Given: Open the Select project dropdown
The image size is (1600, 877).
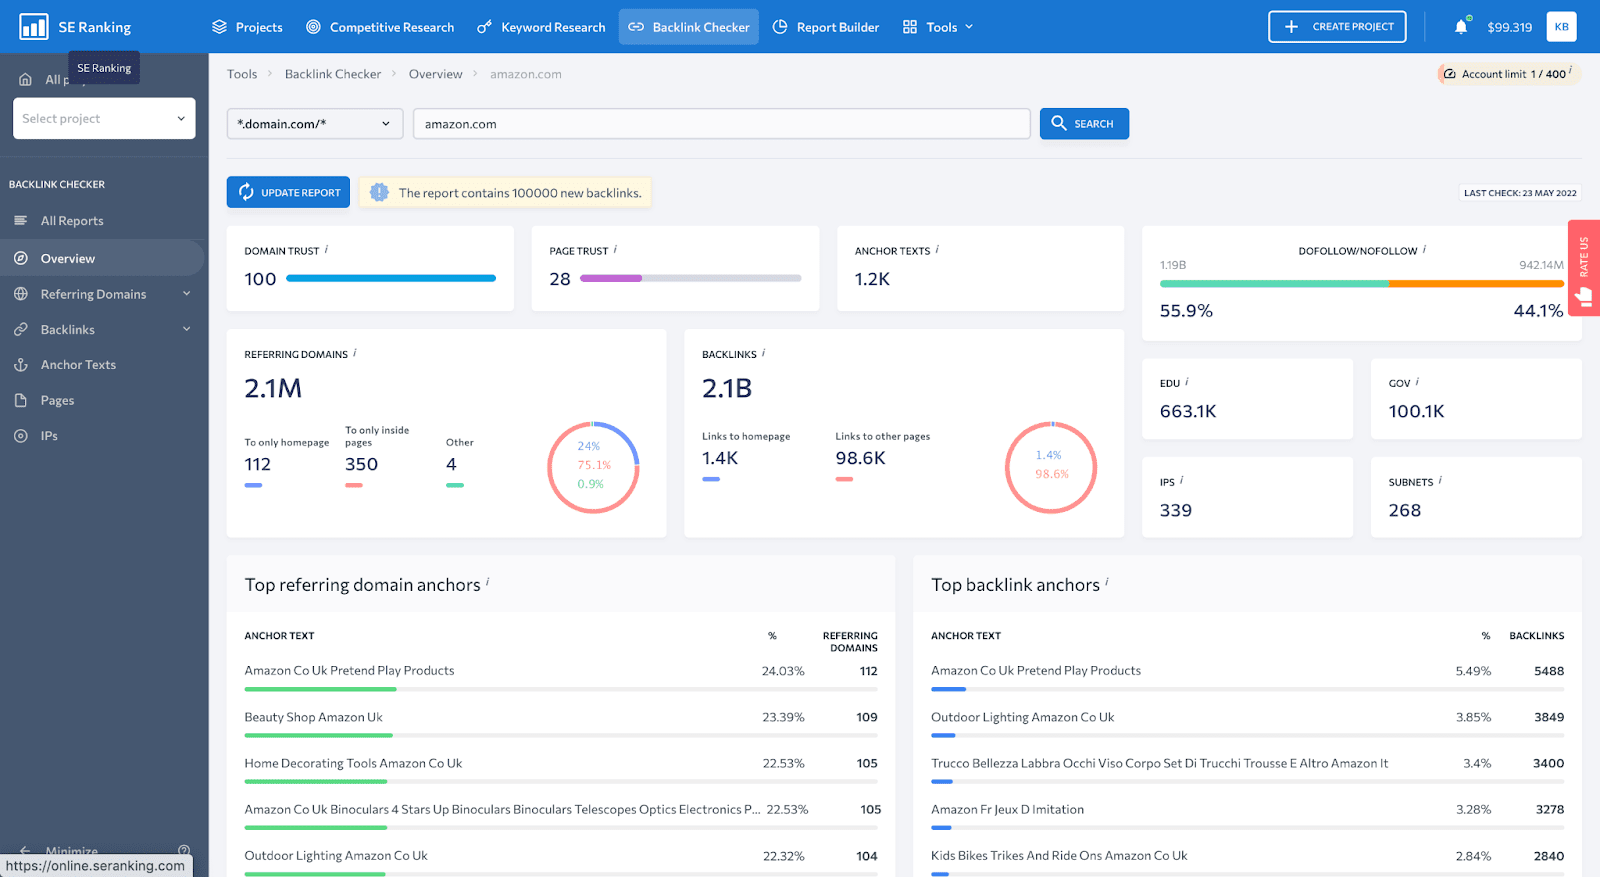Looking at the screenshot, I should (x=104, y=118).
